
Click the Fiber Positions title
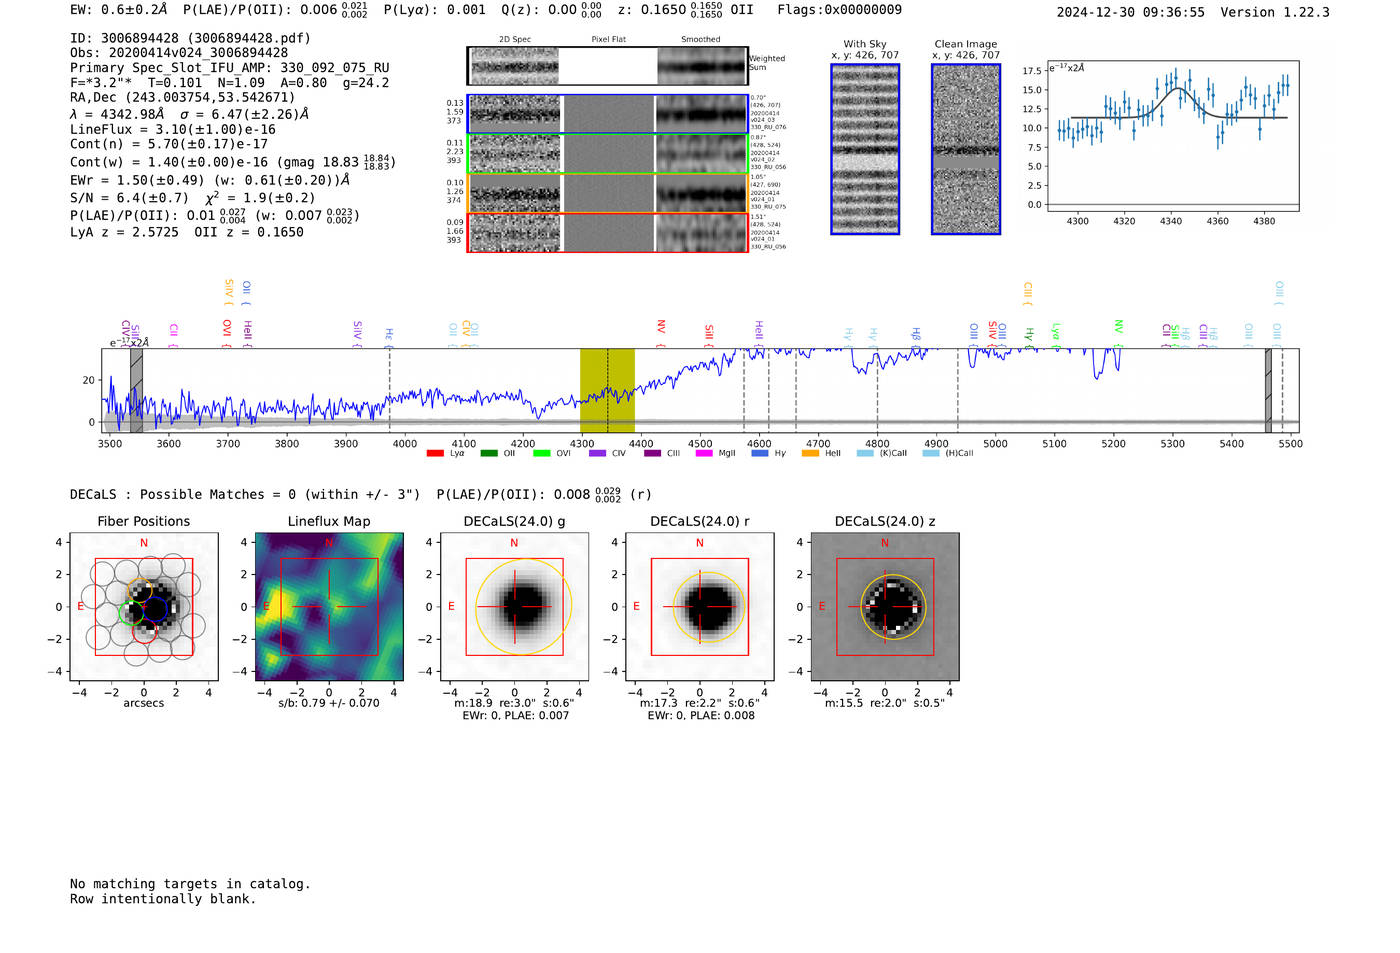tap(144, 521)
